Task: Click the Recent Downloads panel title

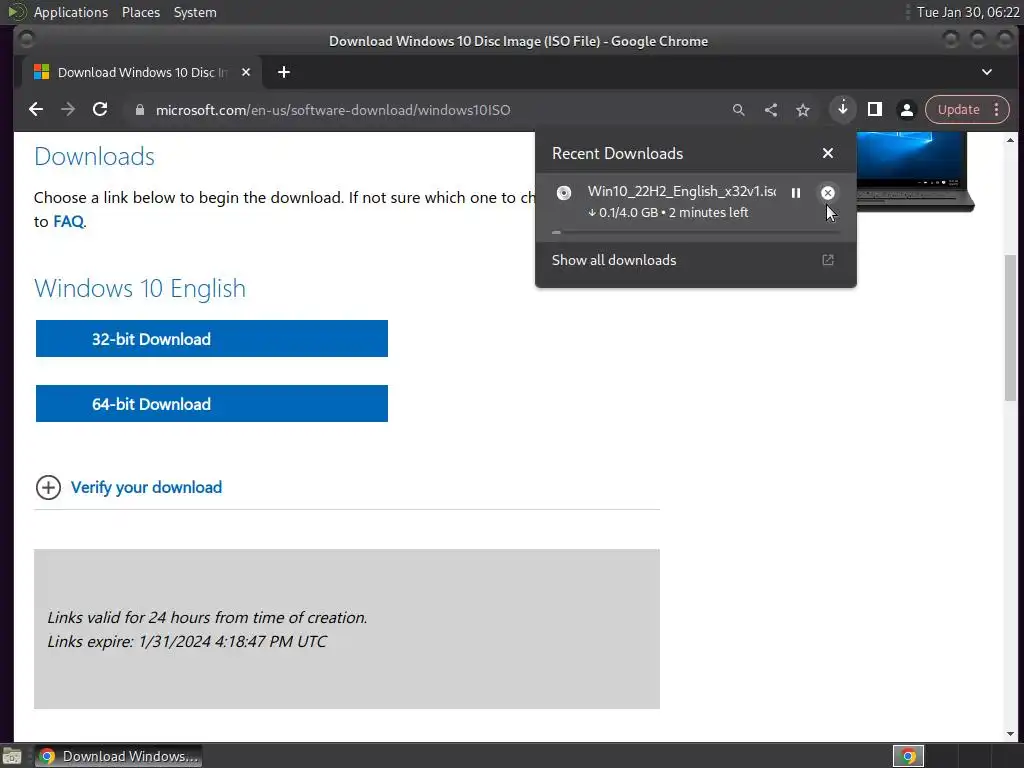Action: (x=617, y=153)
